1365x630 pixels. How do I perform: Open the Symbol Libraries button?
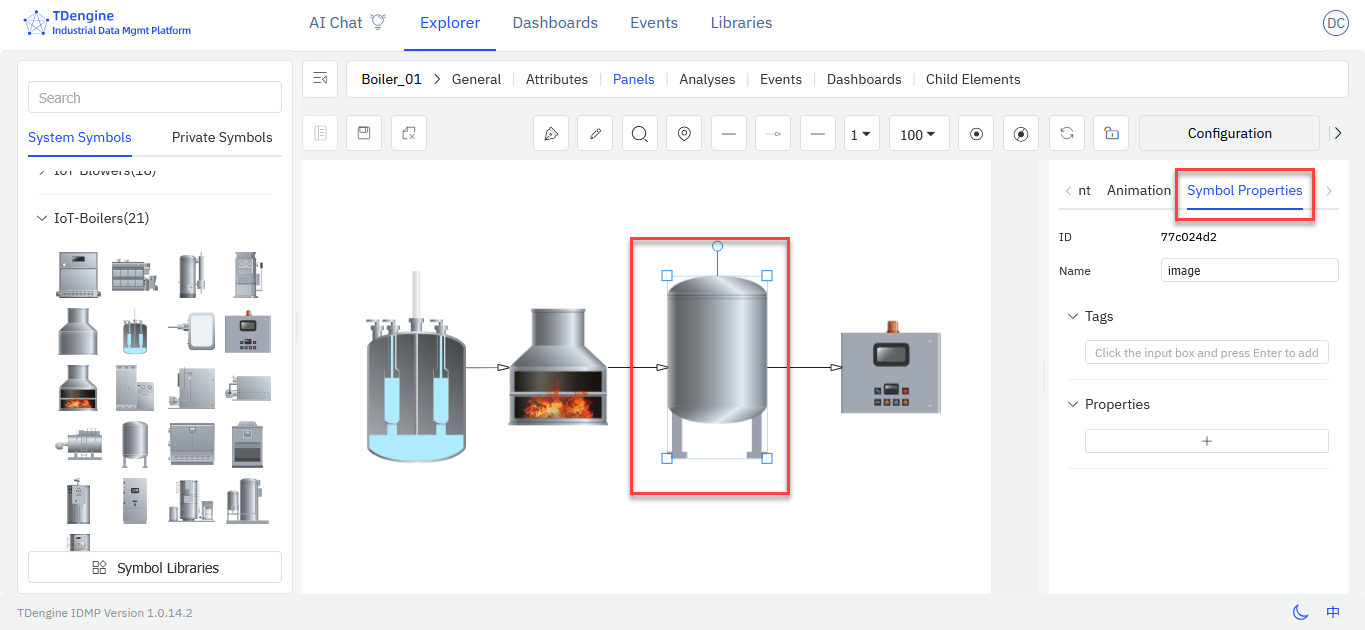tap(155, 567)
